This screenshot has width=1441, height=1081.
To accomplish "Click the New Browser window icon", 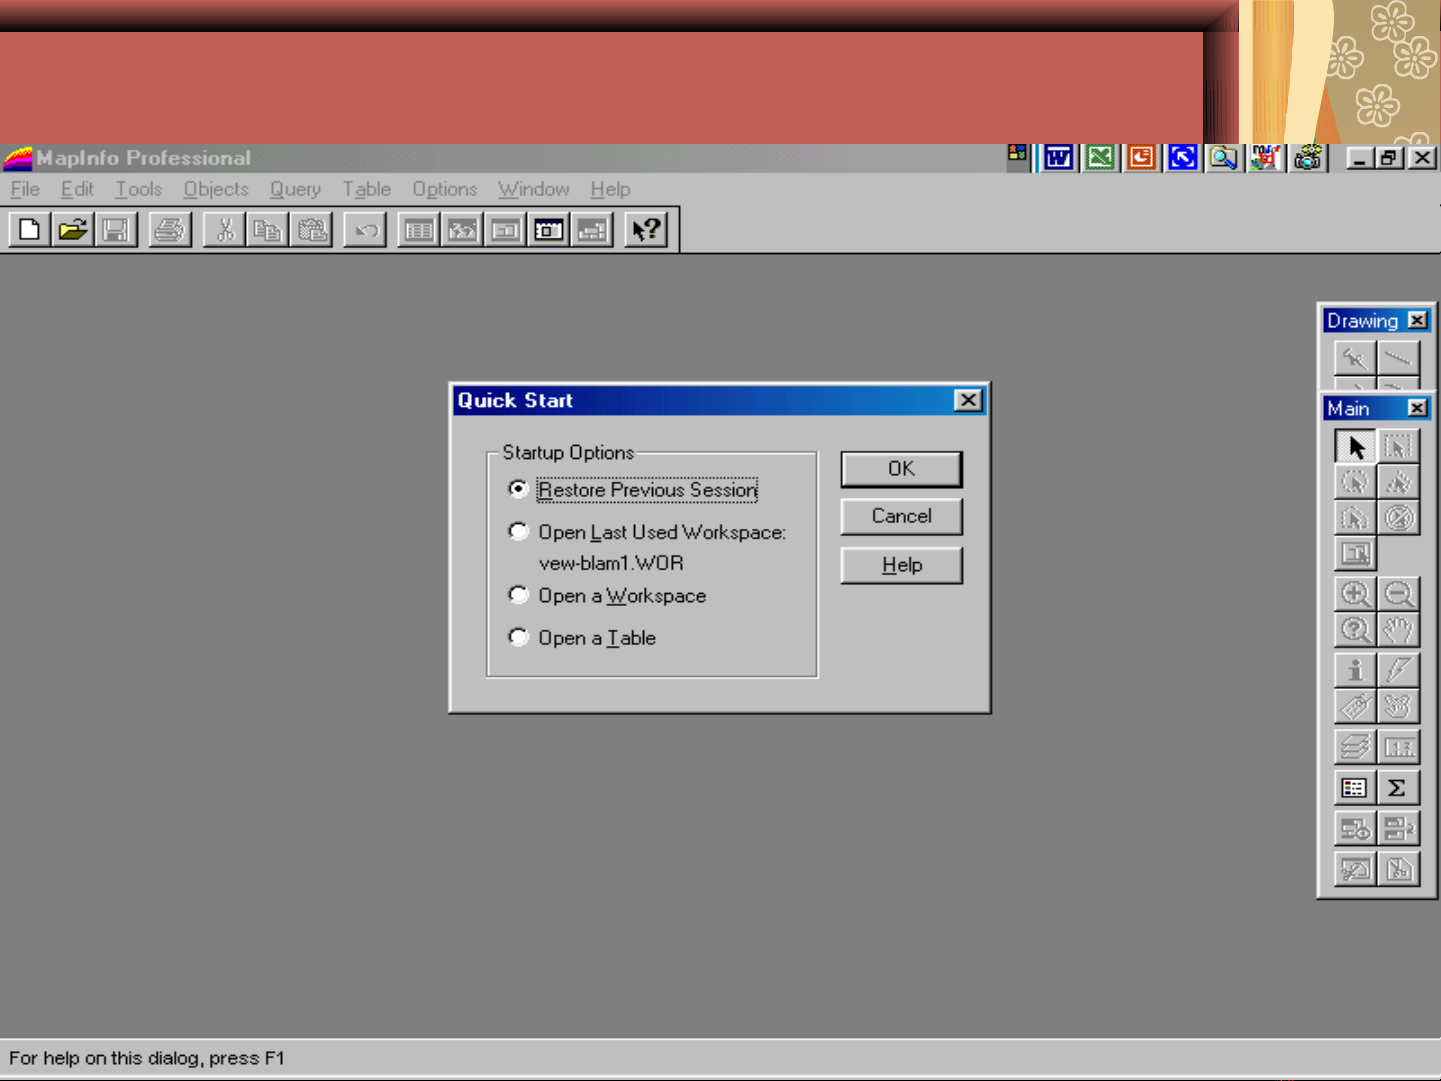I will click(x=419, y=230).
